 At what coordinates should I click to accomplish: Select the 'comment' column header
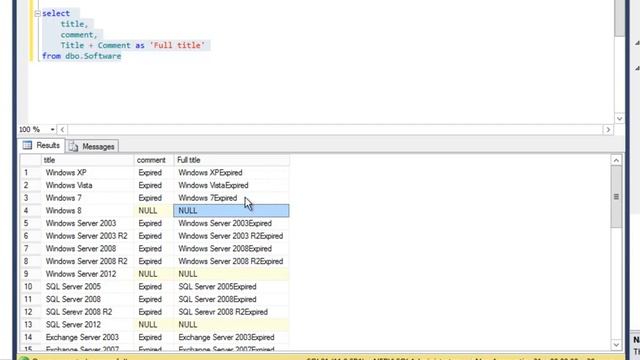coord(154,160)
